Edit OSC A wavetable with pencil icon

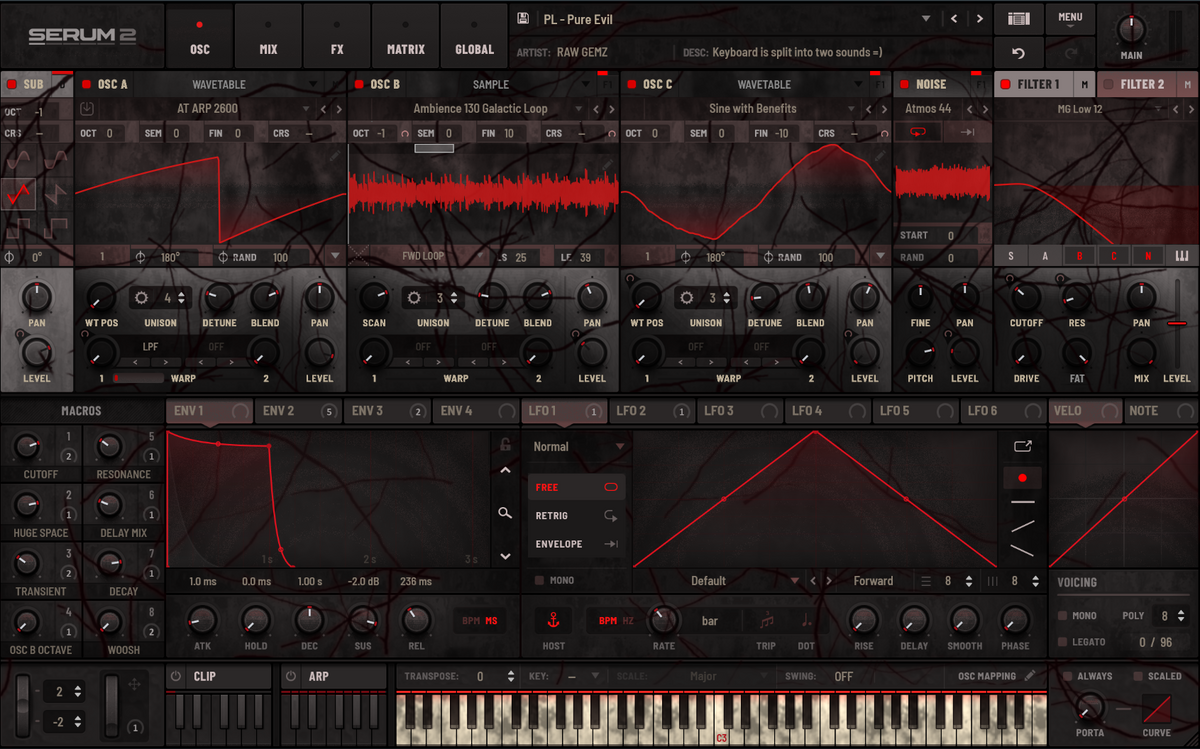pos(336,156)
